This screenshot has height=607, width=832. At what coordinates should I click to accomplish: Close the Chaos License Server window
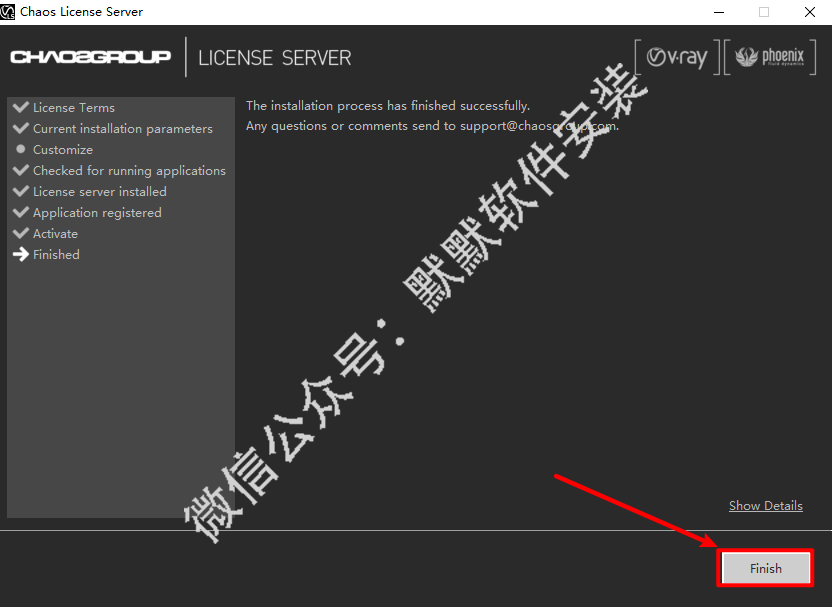808,12
